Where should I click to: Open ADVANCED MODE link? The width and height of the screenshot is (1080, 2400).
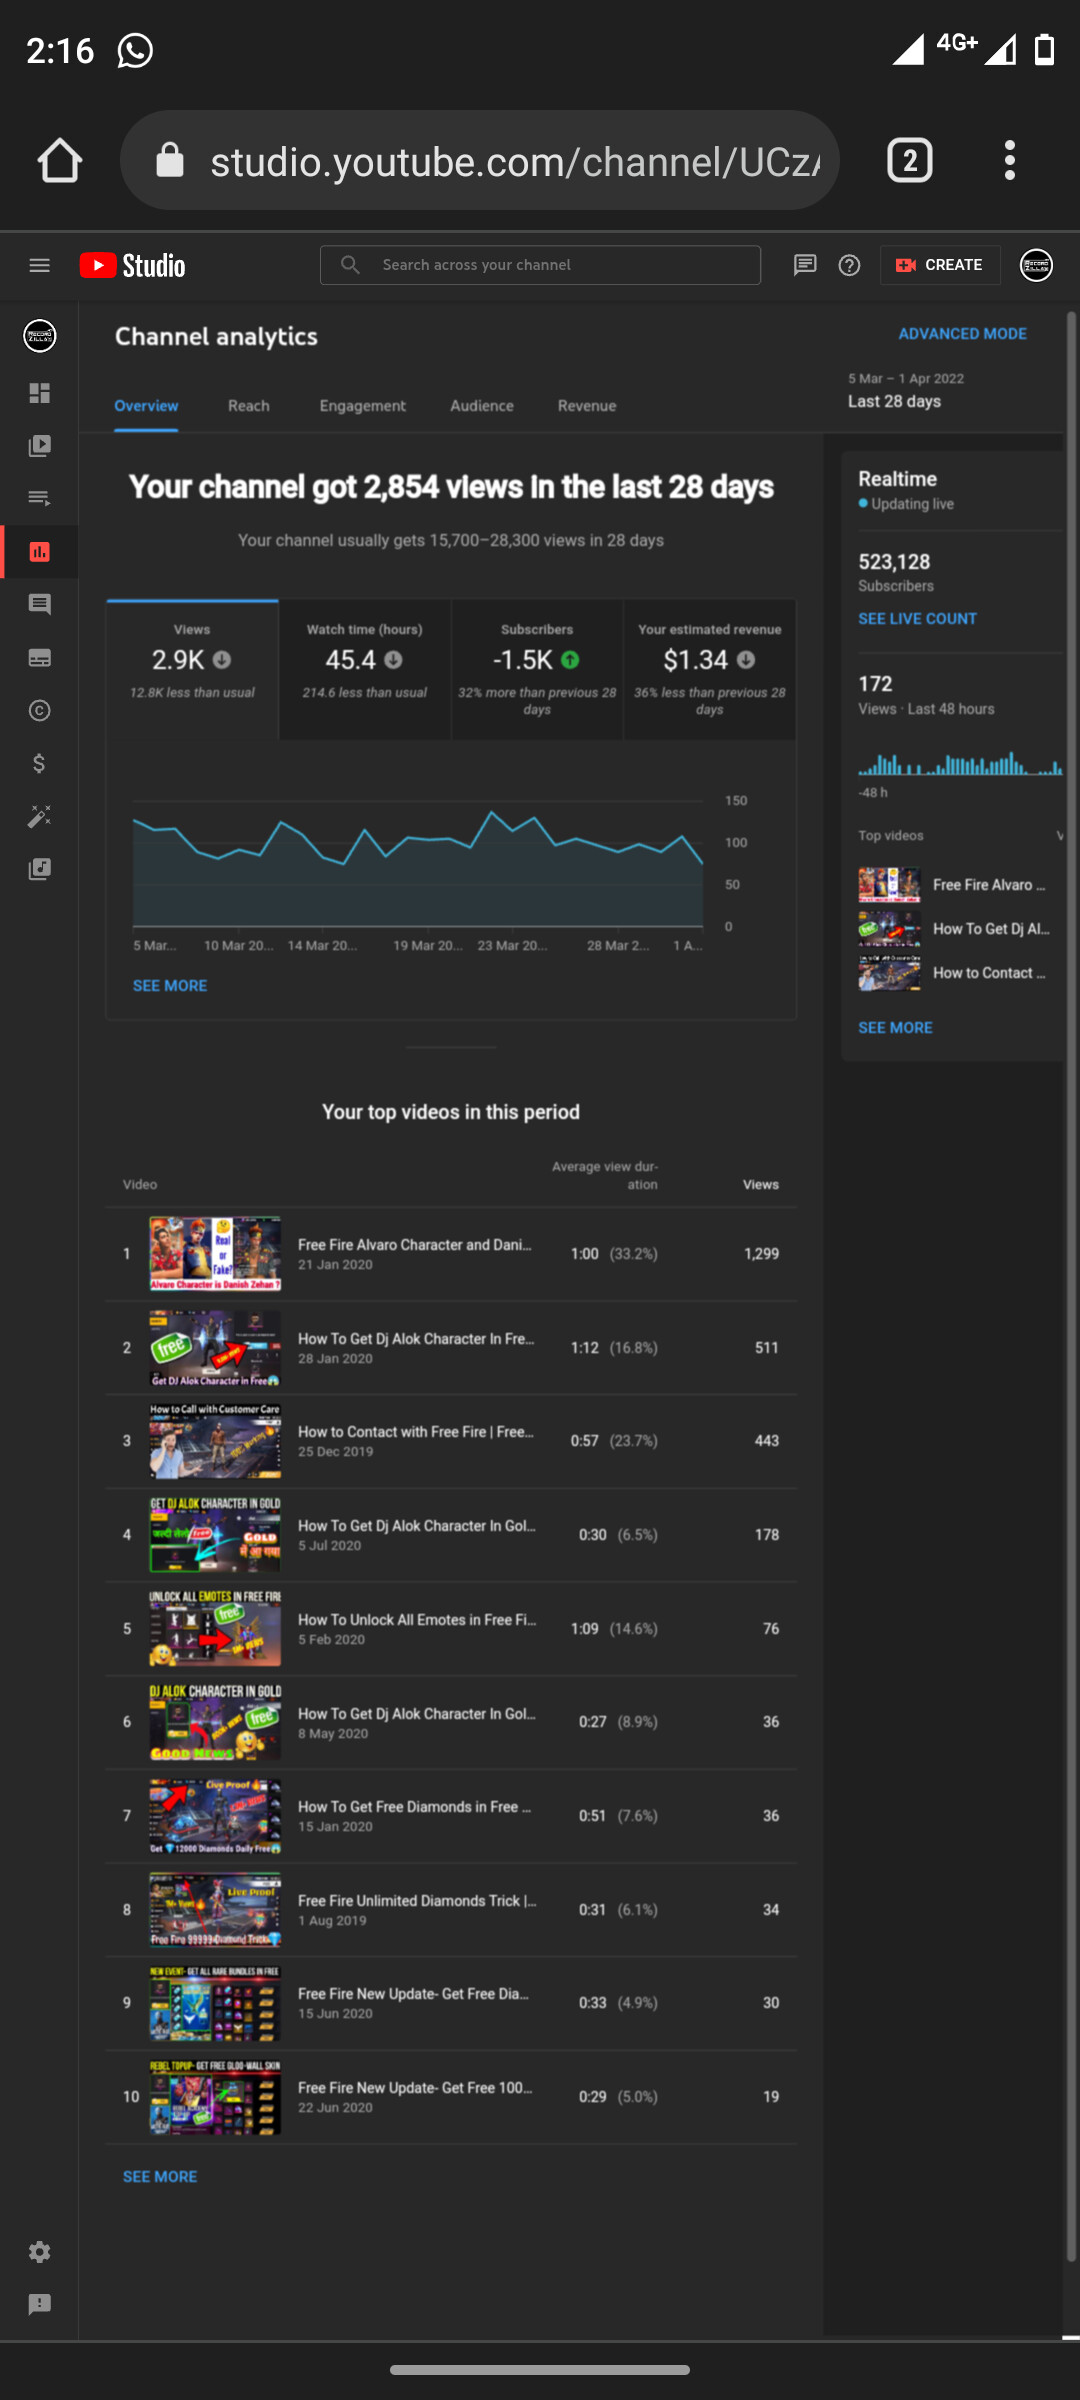[962, 334]
